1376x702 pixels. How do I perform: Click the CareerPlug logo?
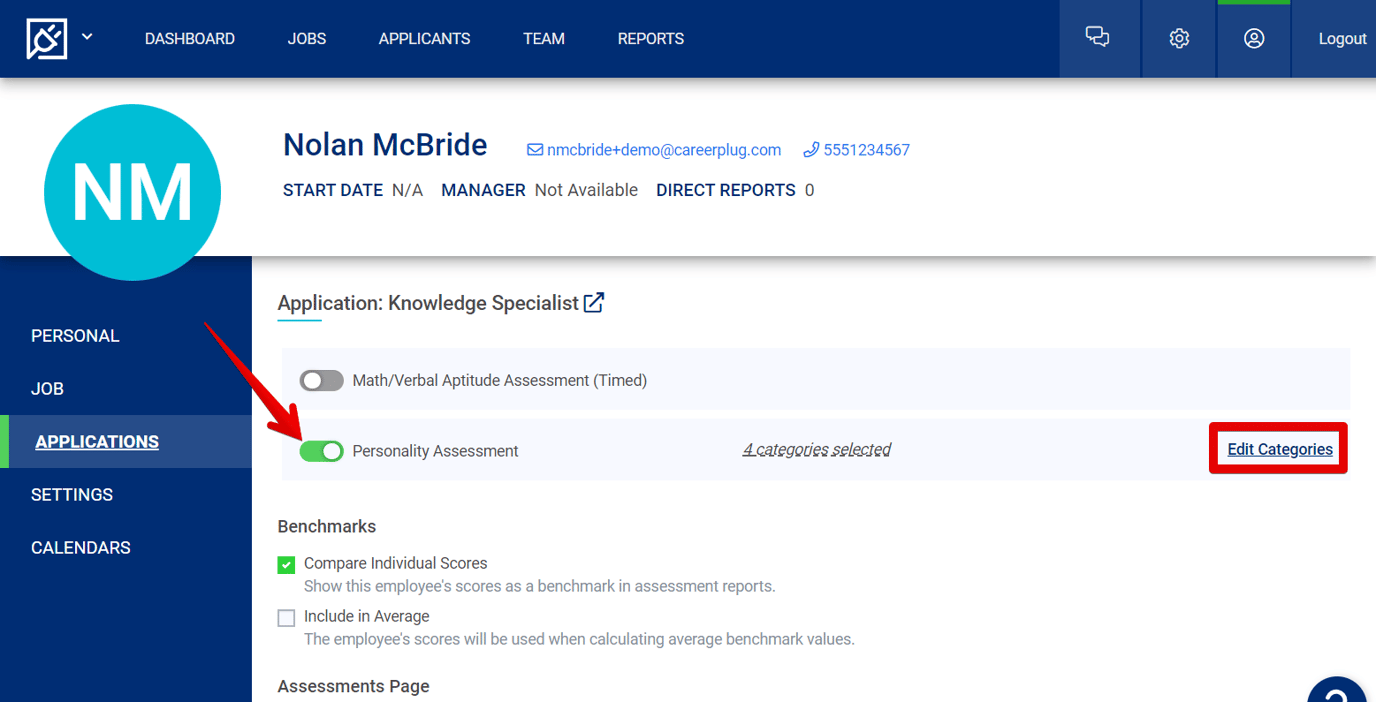(46, 38)
